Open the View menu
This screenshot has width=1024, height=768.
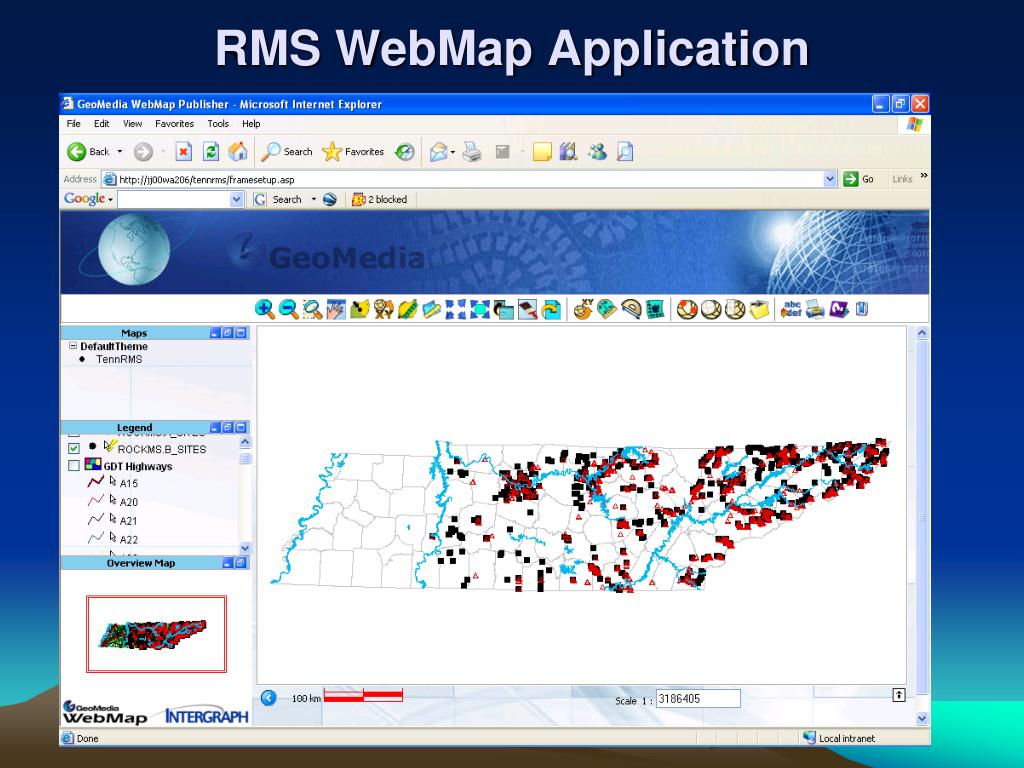pos(132,123)
